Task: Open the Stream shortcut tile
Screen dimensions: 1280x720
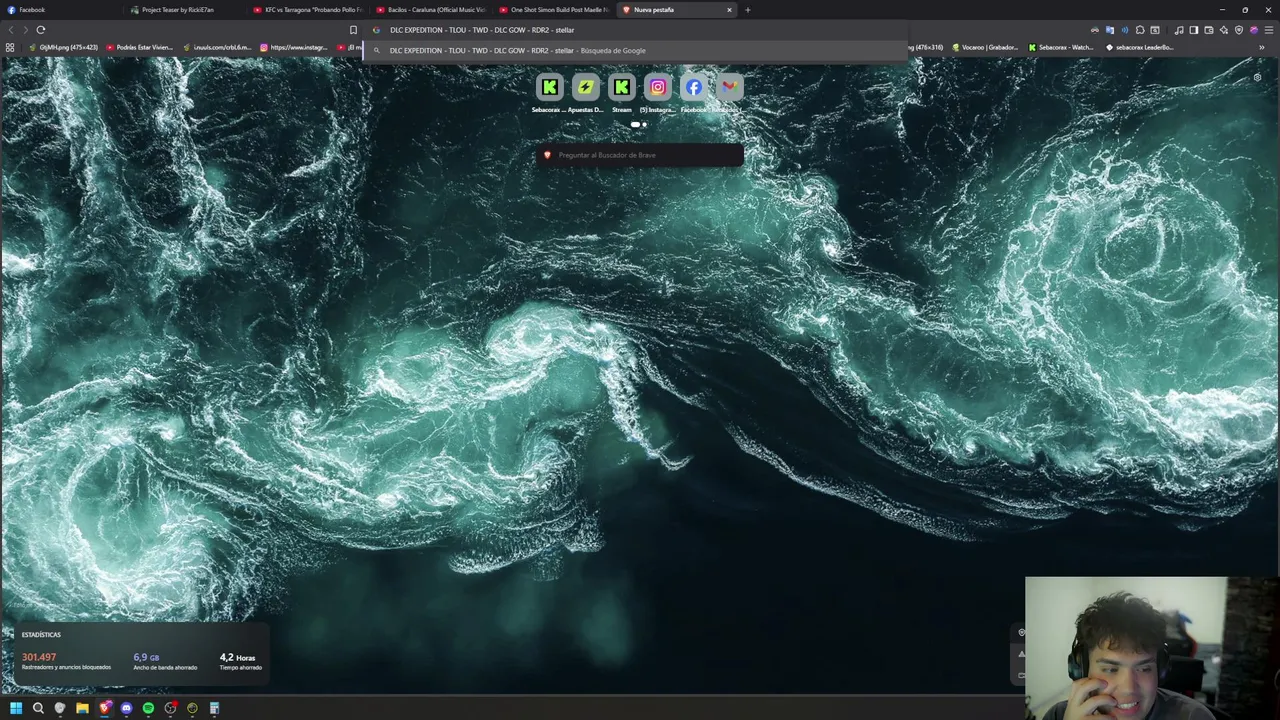Action: pyautogui.click(x=621, y=87)
